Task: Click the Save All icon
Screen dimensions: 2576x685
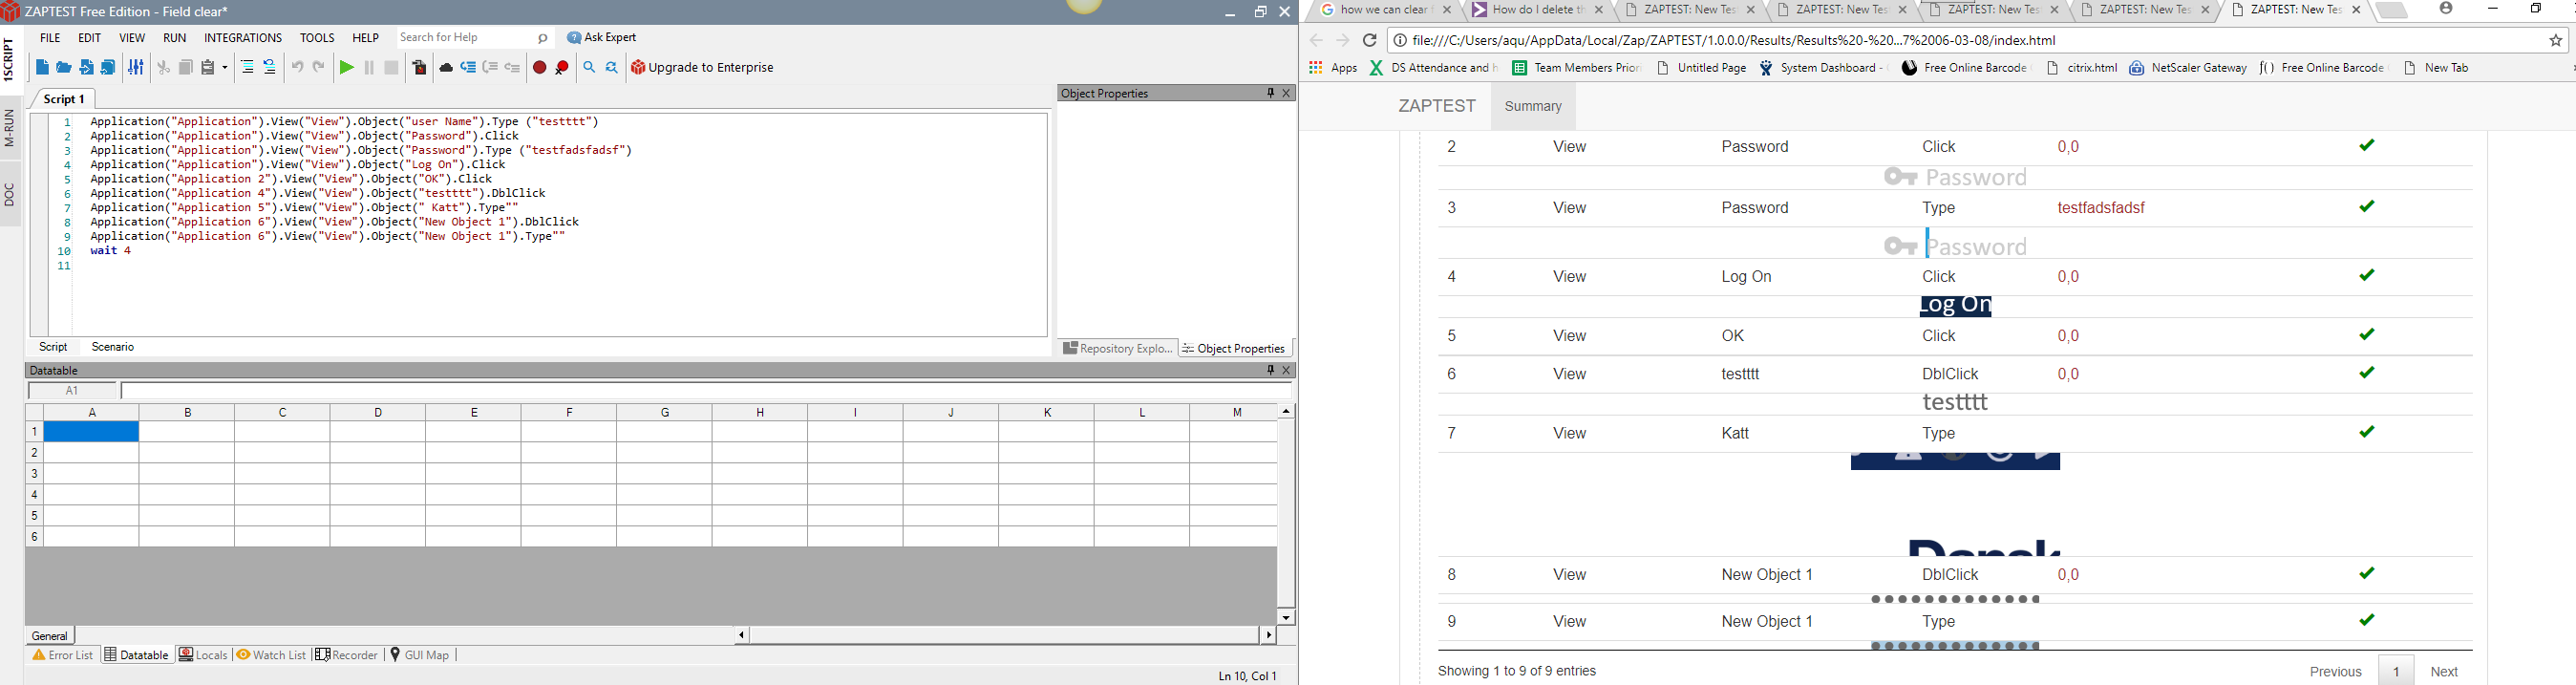Action: [108, 68]
